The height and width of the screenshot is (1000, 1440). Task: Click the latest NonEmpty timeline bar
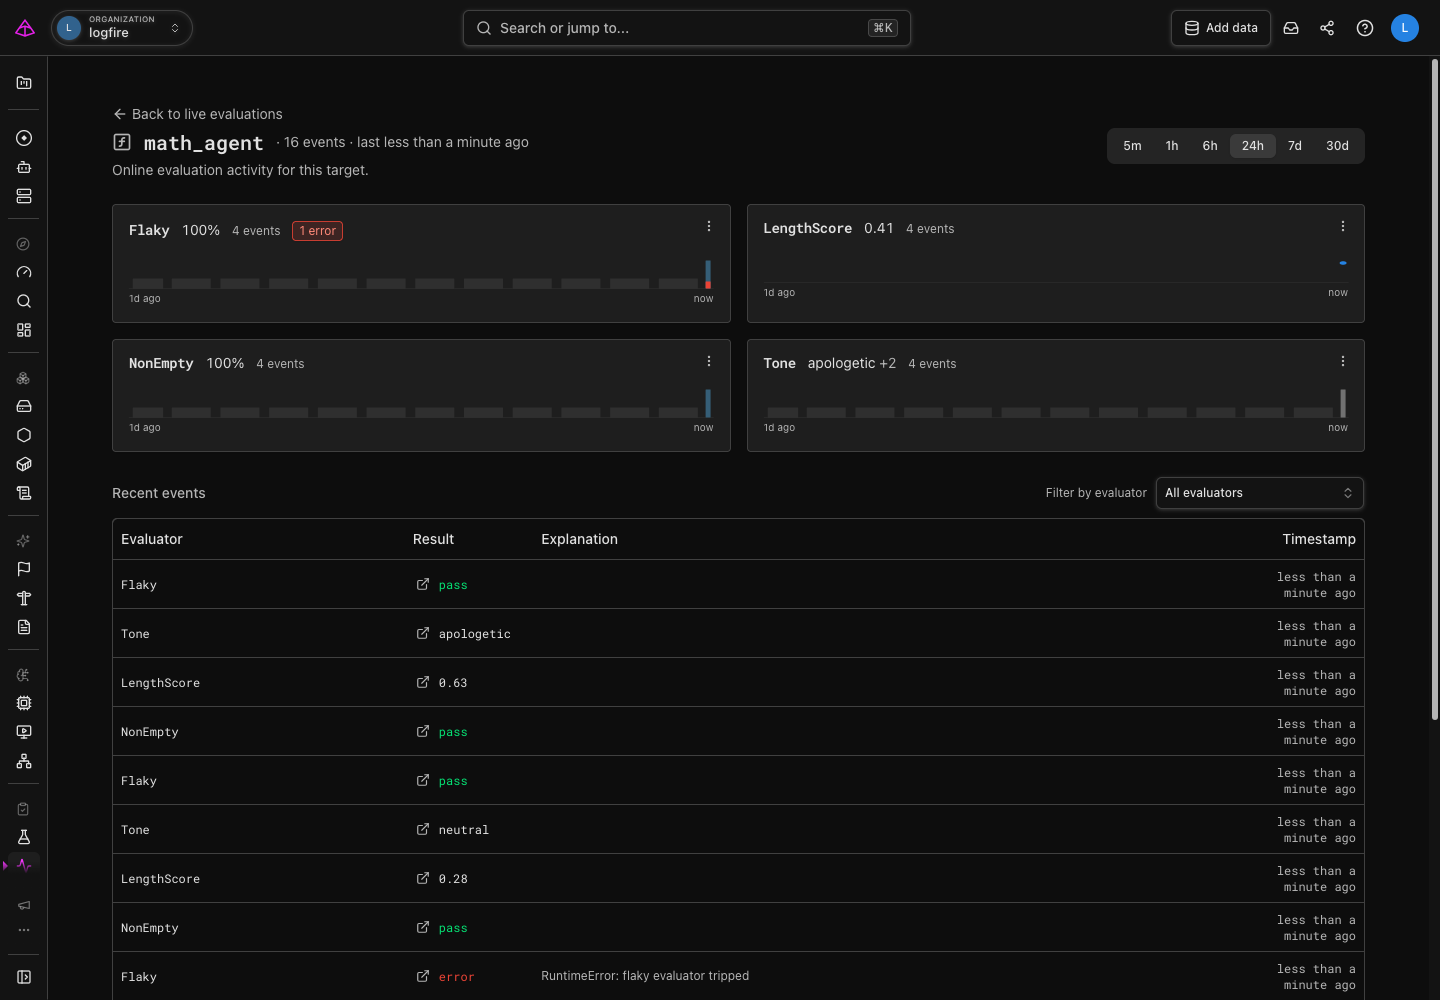point(708,403)
